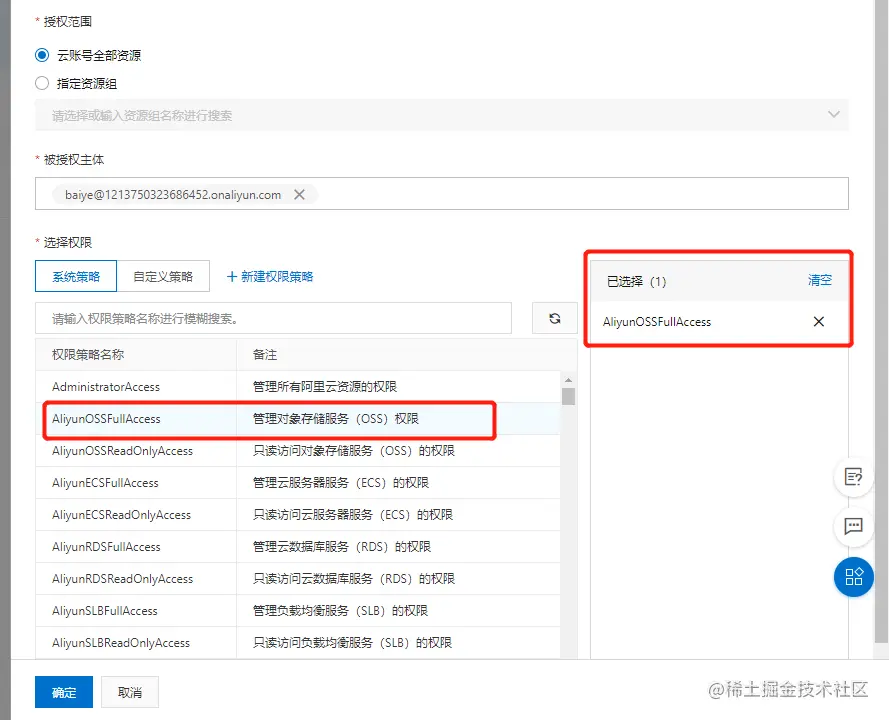The image size is (889, 720).
Task: Open the blue quick-tools grid icon
Action: pyautogui.click(x=853, y=577)
